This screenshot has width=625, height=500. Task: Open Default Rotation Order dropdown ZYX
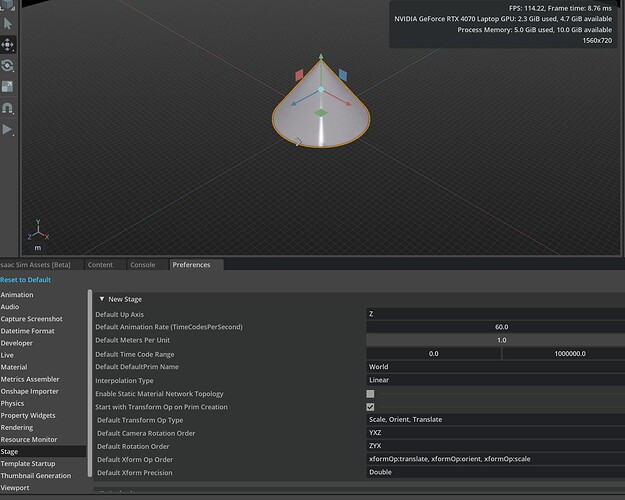tap(495, 446)
